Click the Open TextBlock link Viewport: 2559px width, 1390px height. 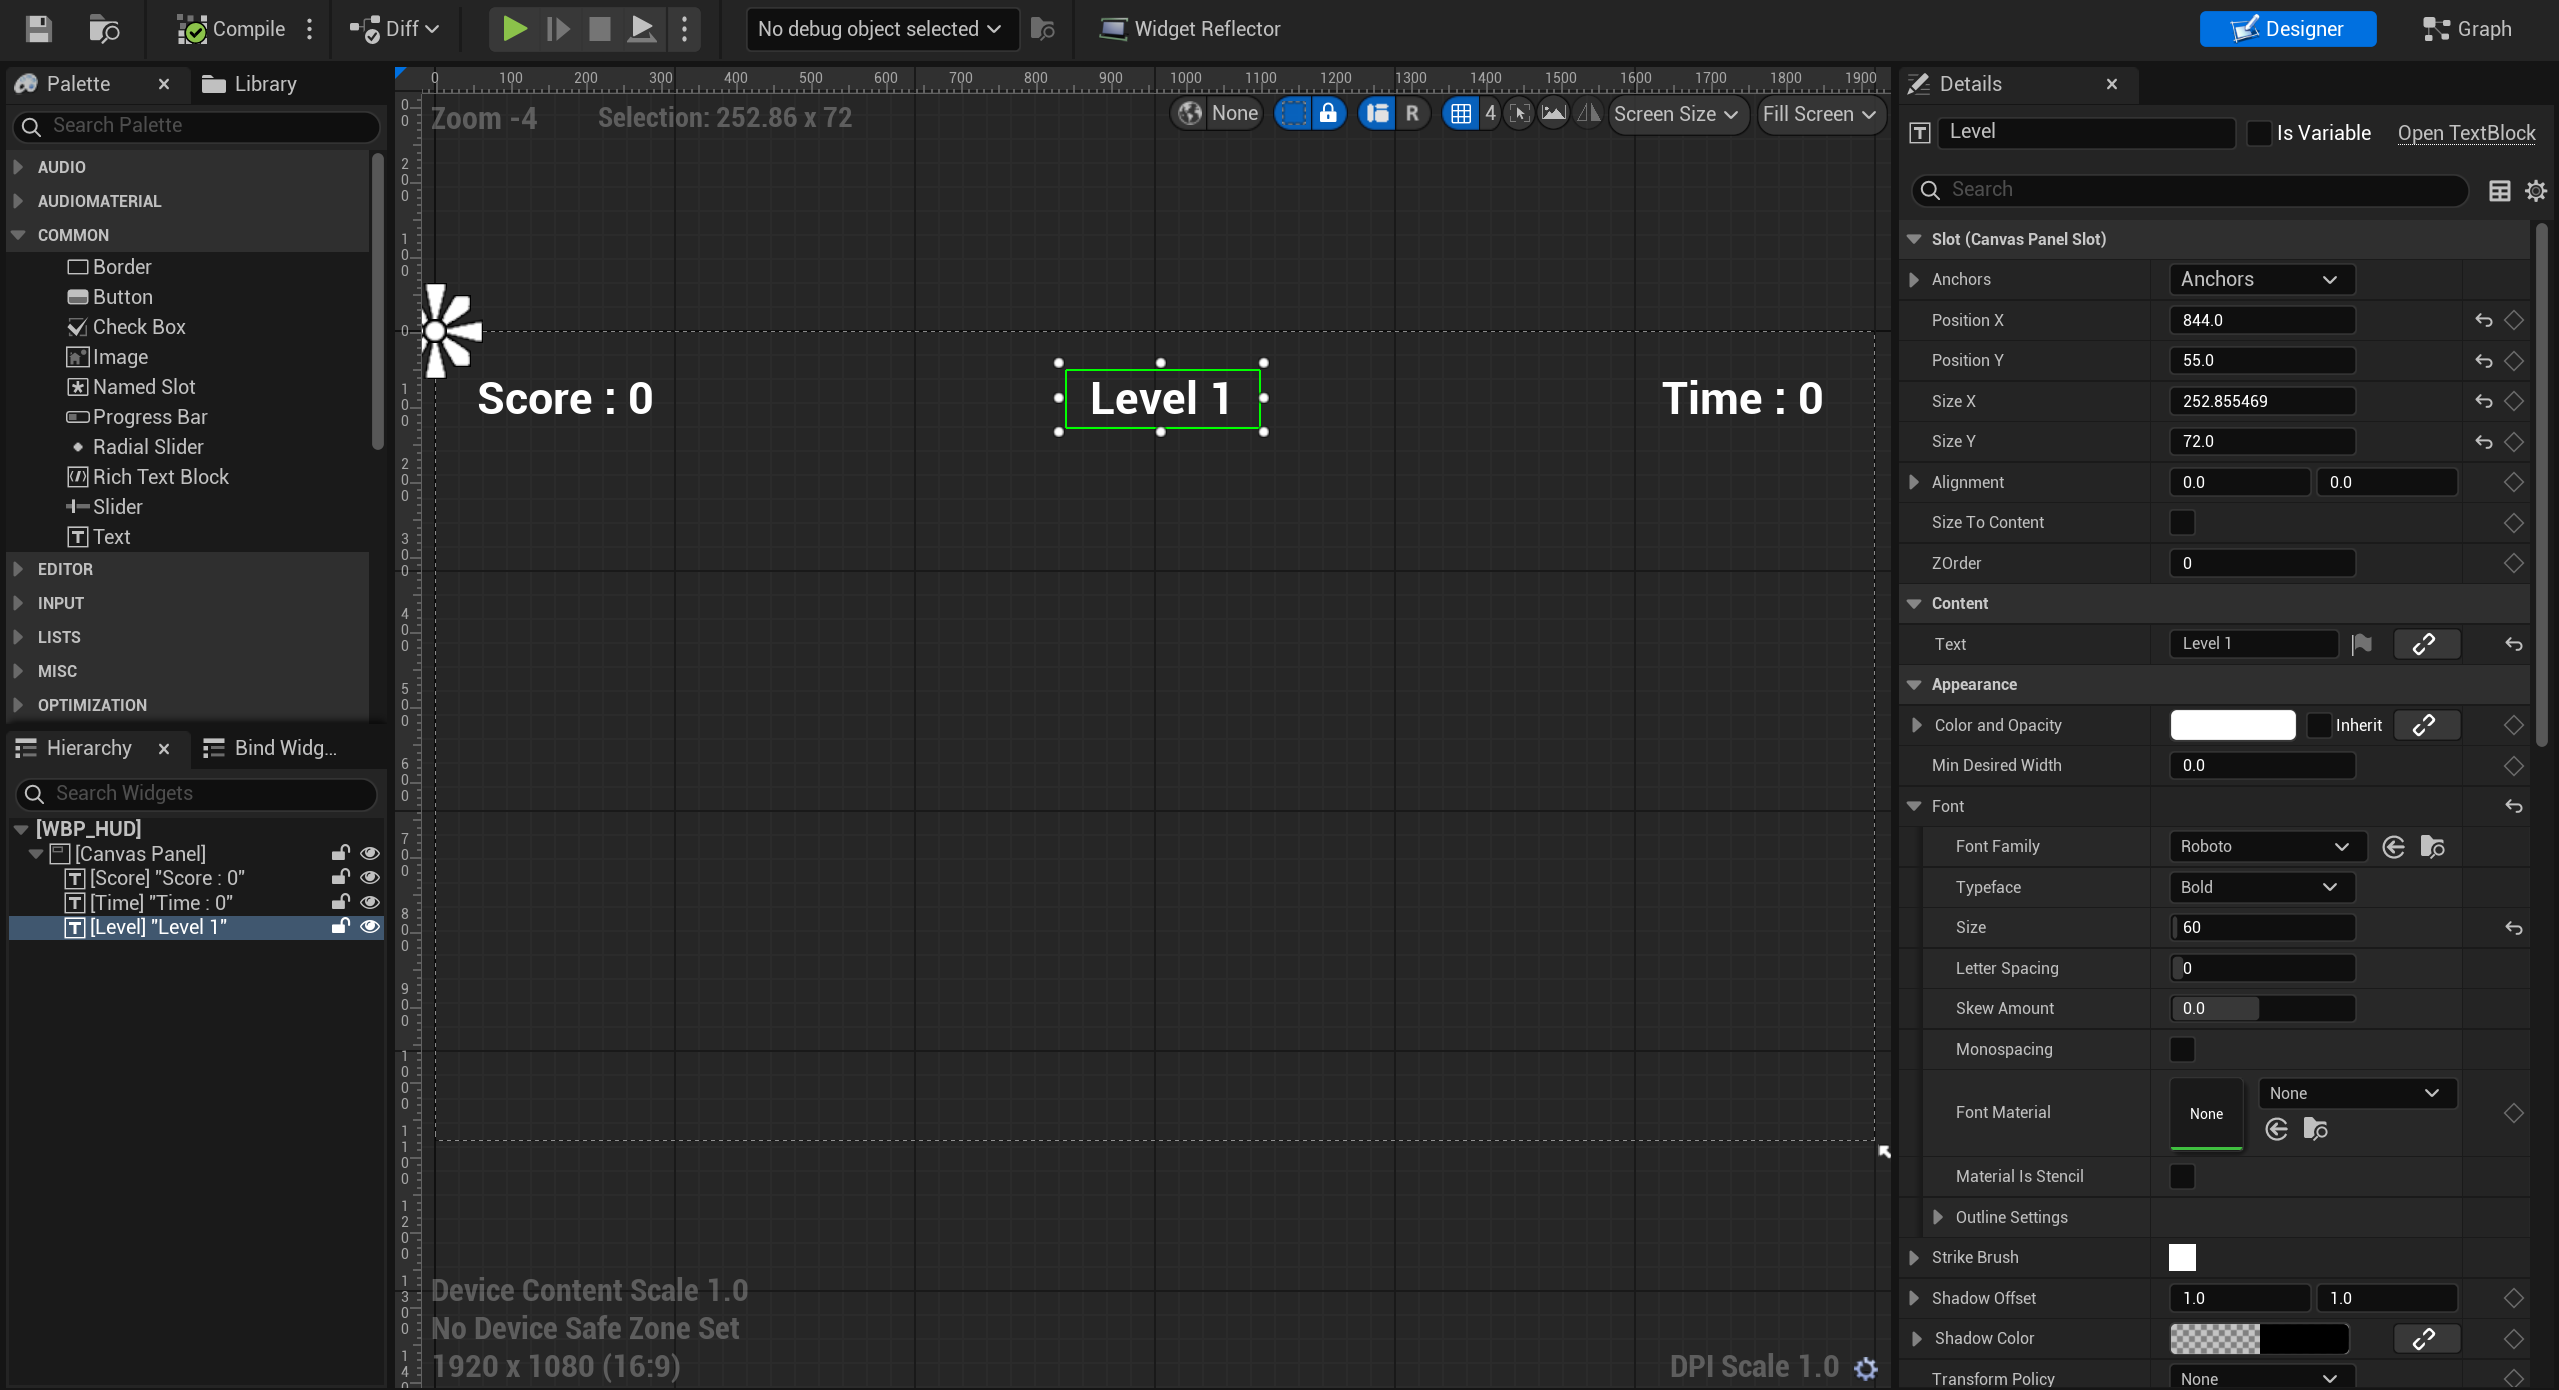(x=2465, y=133)
